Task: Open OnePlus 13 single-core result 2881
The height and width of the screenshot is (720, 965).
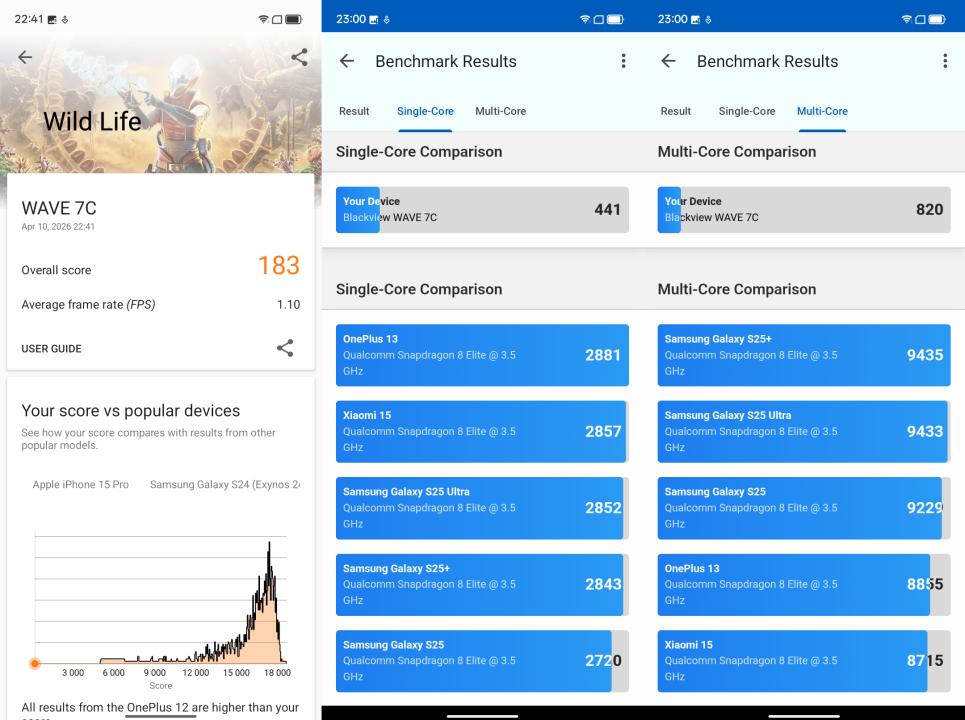Action: pos(482,355)
